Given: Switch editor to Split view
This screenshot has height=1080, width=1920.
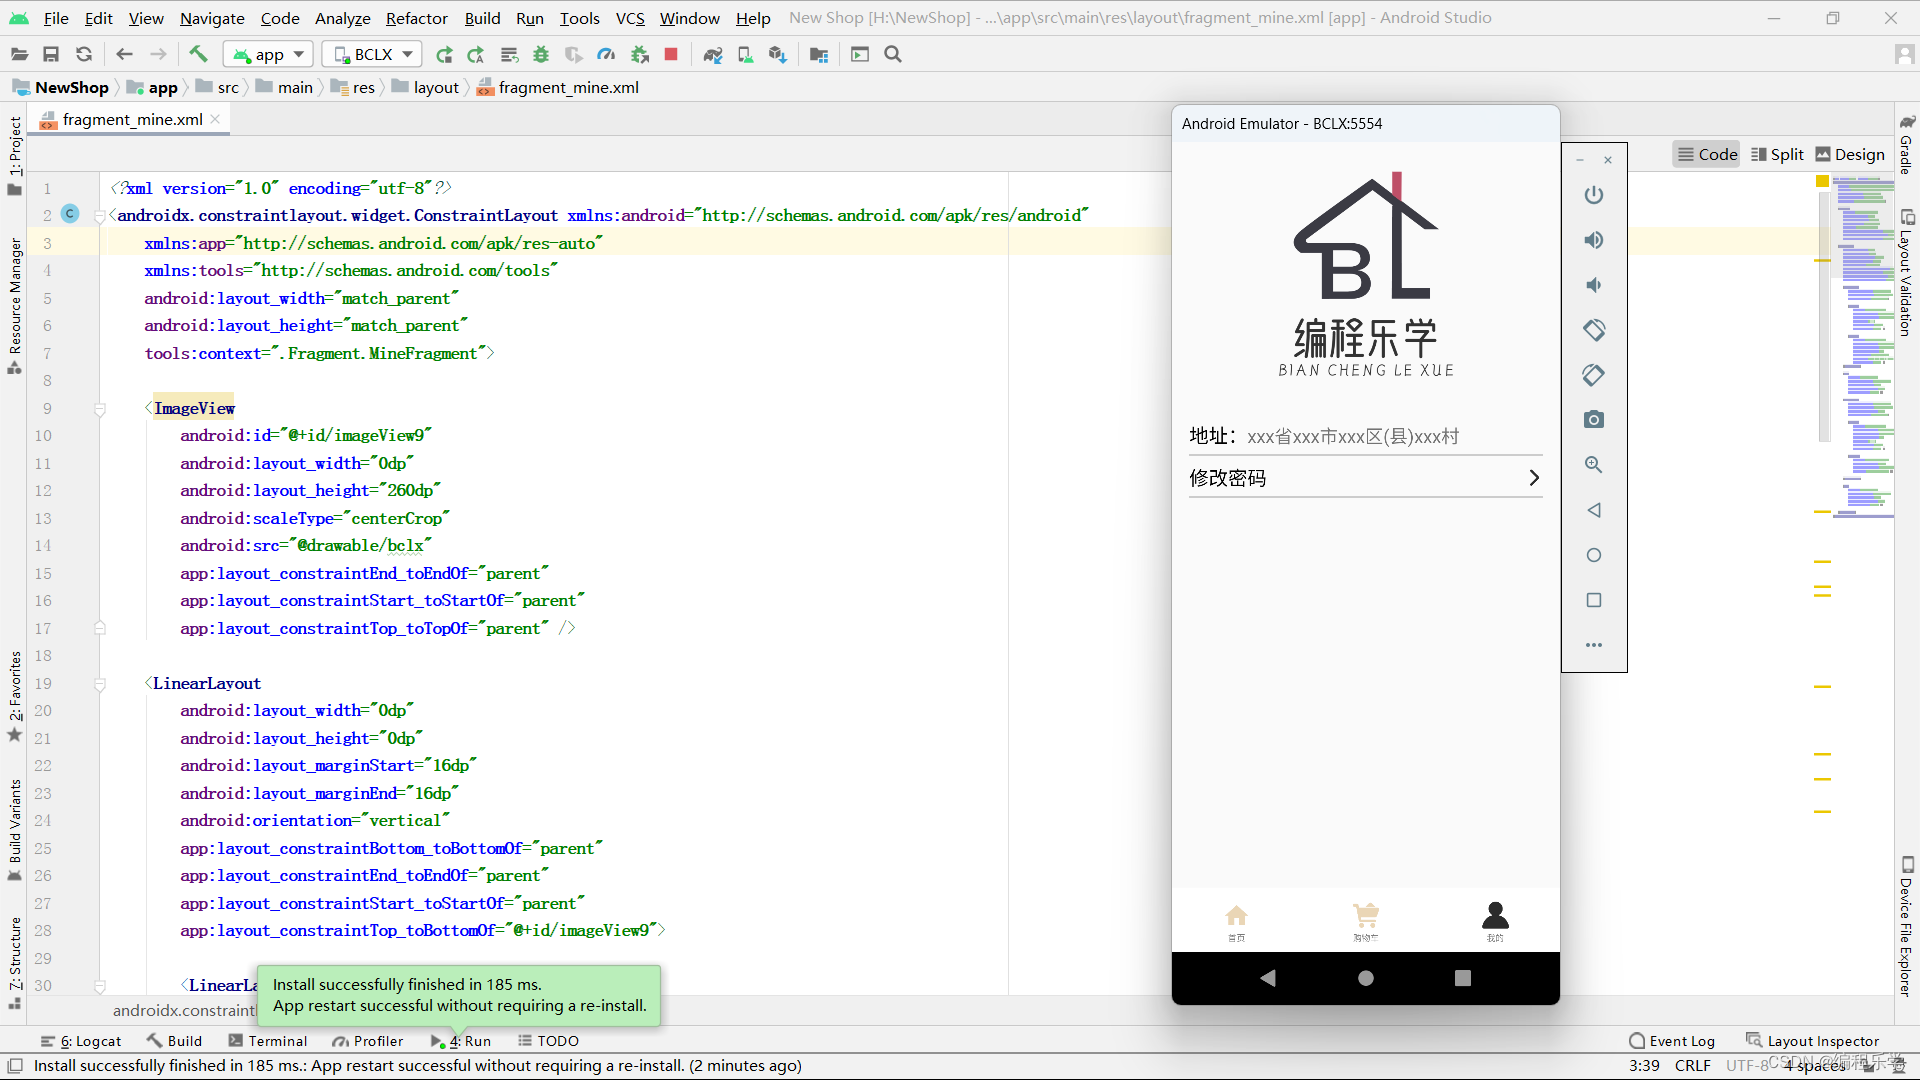Looking at the screenshot, I should pos(1777,154).
